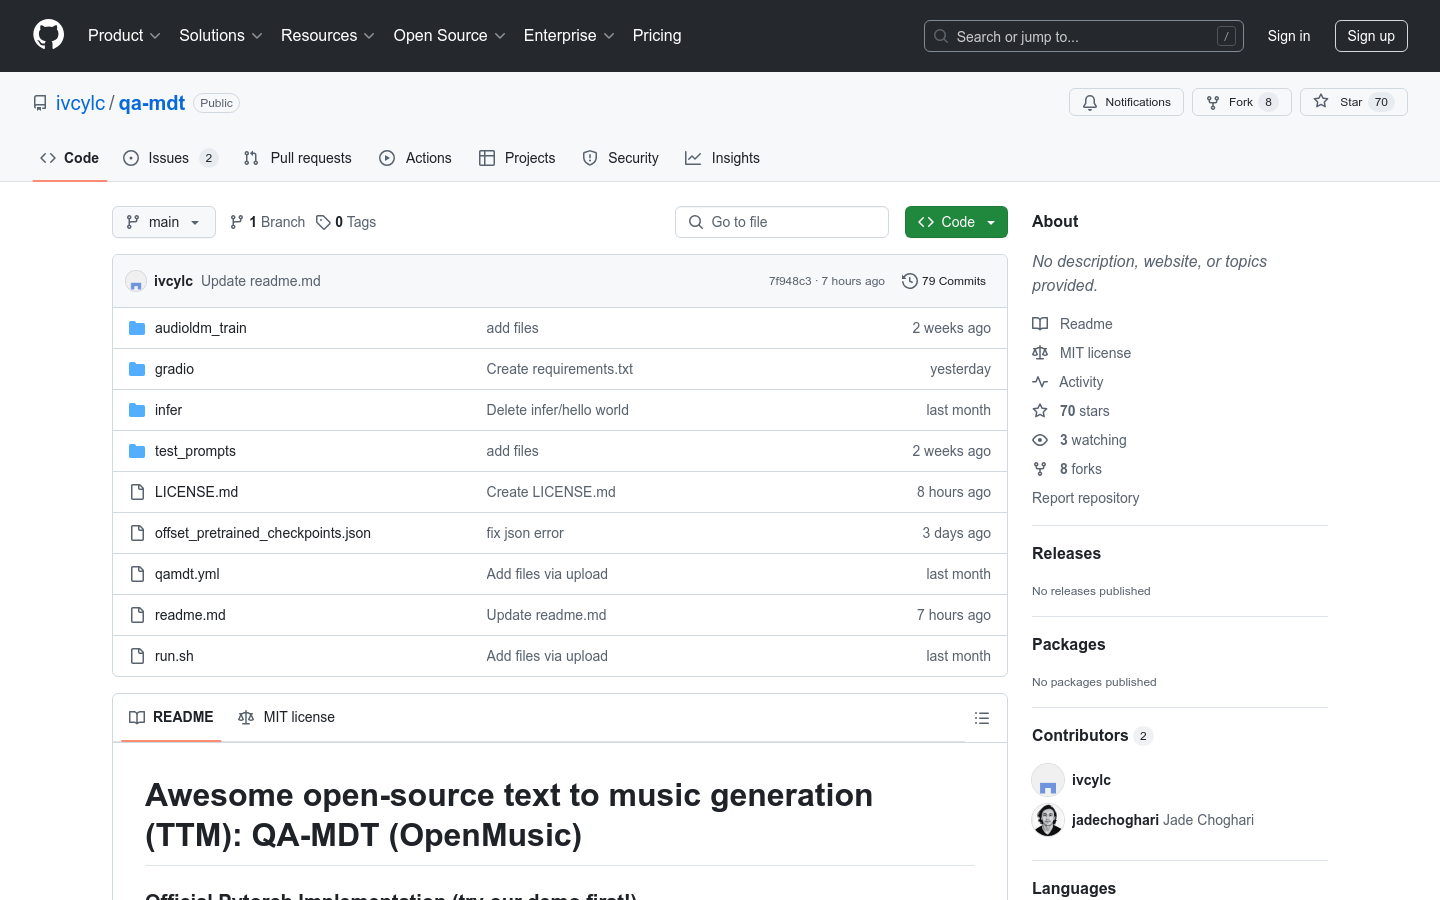Viewport: 1440px width, 900px height.
Task: Open the Security tab
Action: [620, 158]
